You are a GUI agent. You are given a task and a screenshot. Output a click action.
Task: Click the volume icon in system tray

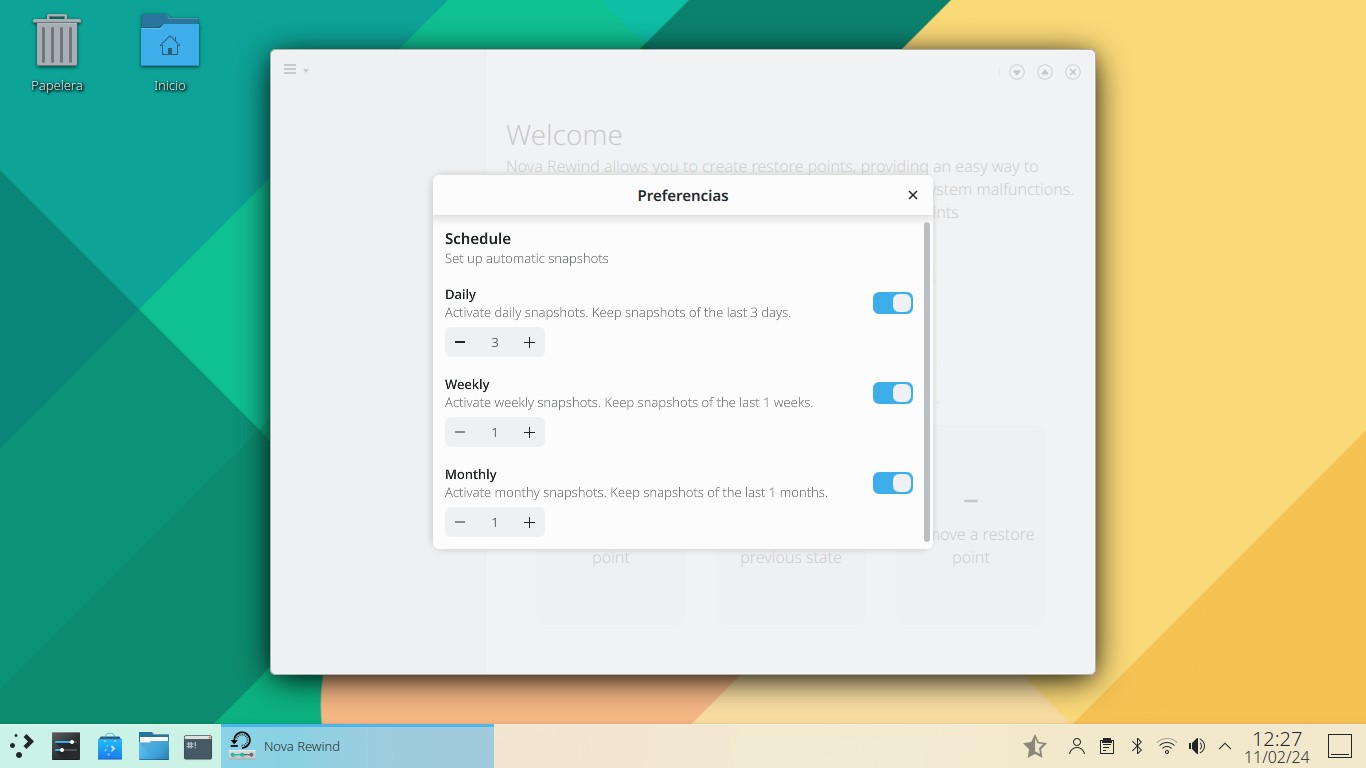(1196, 745)
